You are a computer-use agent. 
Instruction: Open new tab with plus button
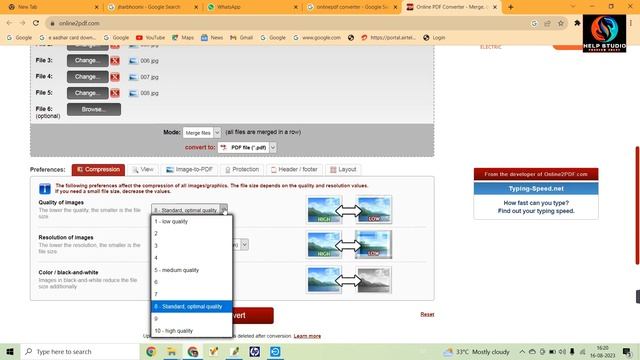coord(511,7)
